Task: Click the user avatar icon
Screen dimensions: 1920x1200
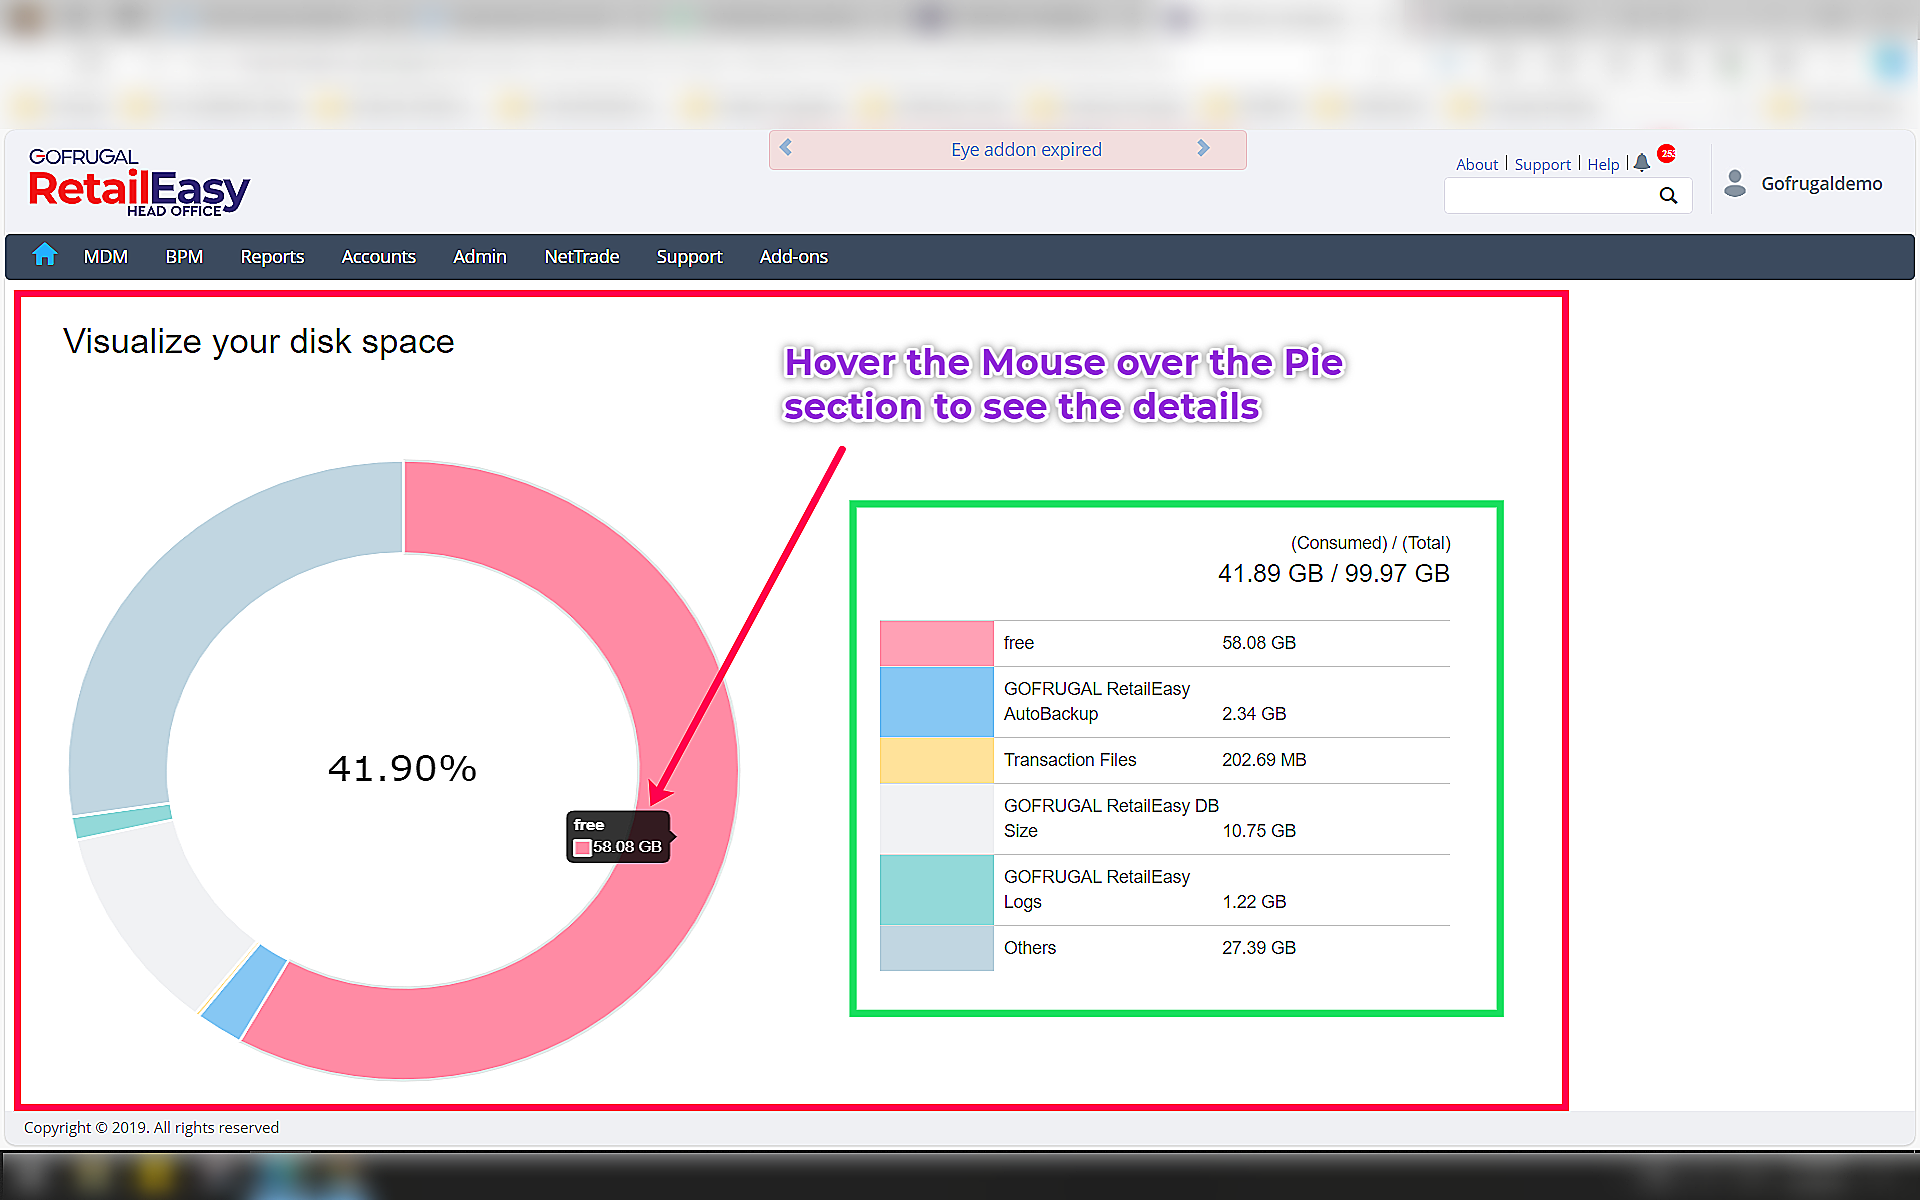Action: click(x=1735, y=183)
